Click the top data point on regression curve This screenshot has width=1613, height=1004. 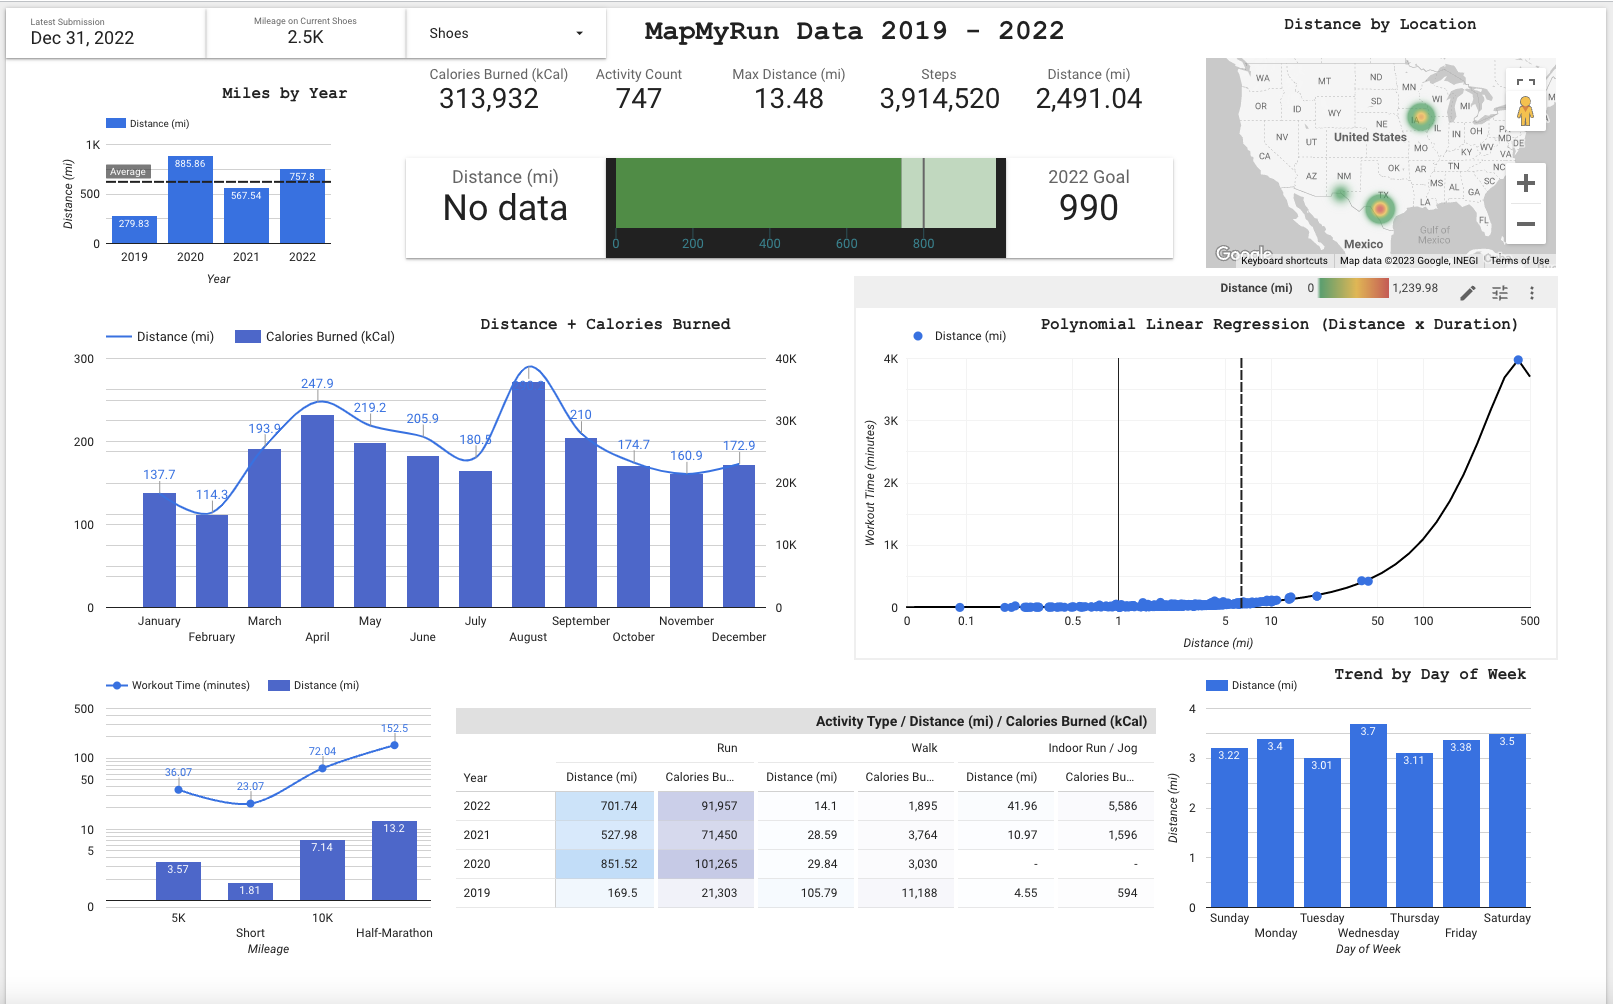click(x=1518, y=360)
